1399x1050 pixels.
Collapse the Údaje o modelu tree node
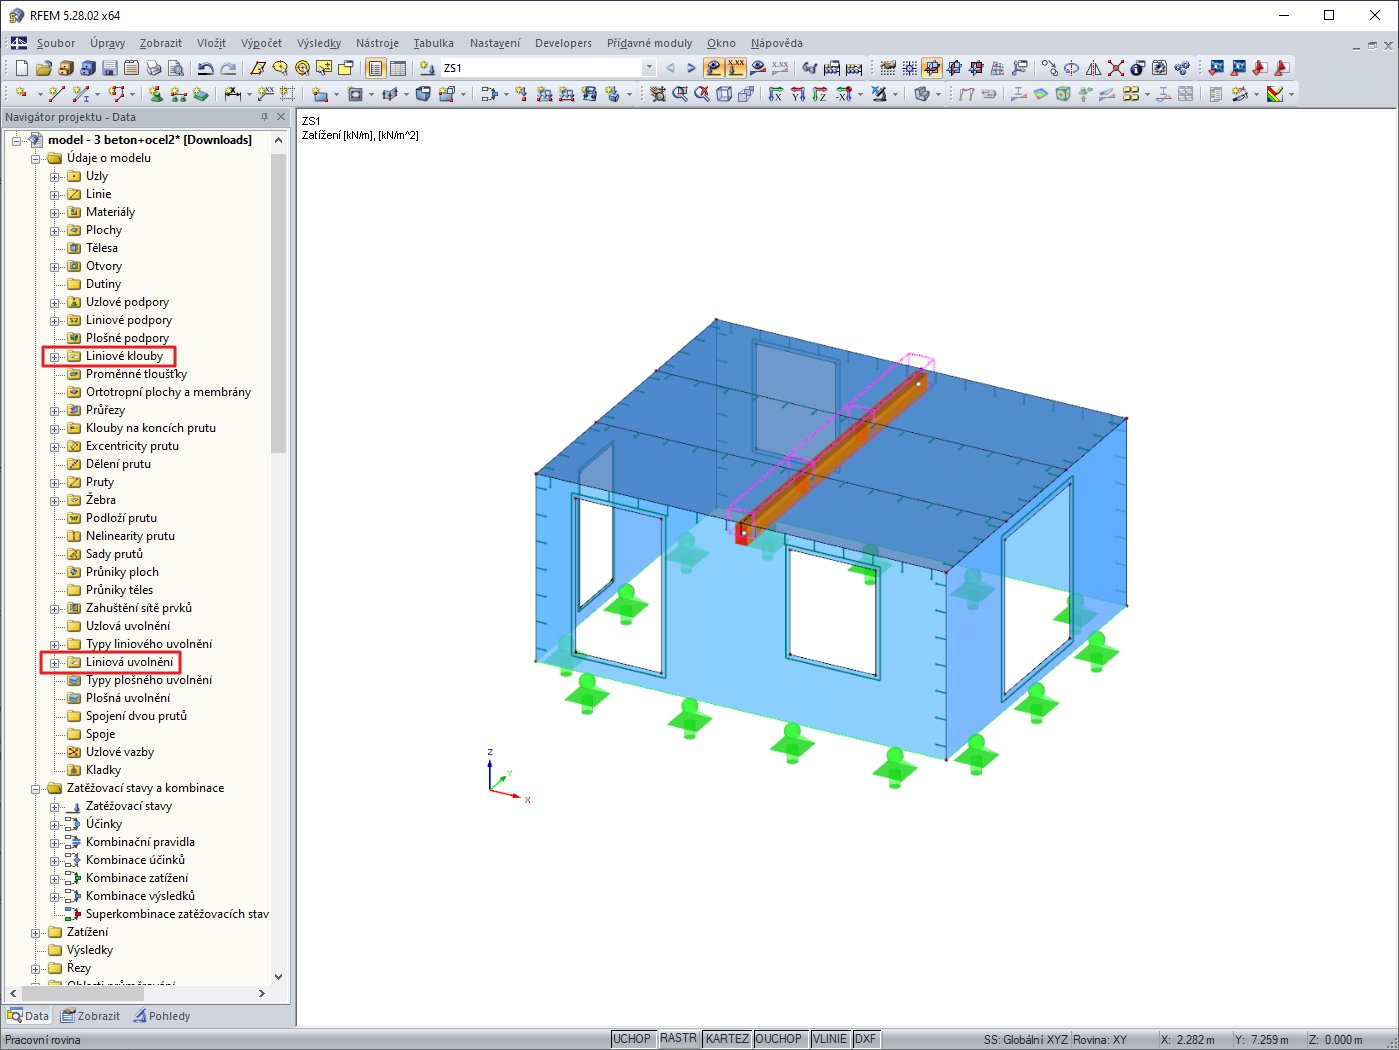tap(36, 159)
